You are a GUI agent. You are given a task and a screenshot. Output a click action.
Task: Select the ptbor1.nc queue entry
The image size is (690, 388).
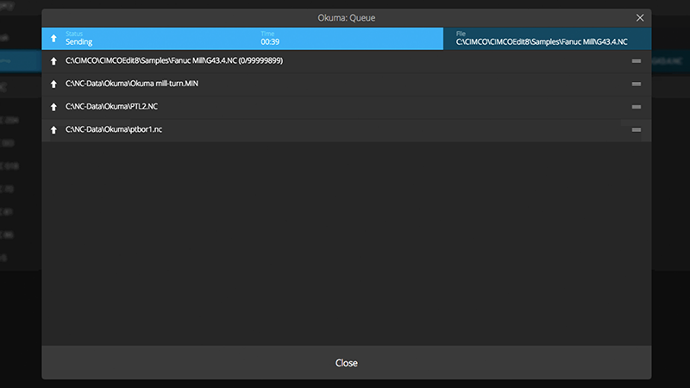pos(346,130)
